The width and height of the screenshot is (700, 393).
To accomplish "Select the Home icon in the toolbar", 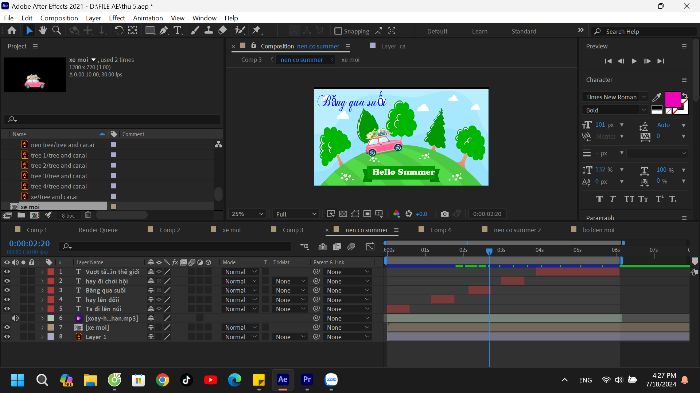I will click(x=12, y=31).
